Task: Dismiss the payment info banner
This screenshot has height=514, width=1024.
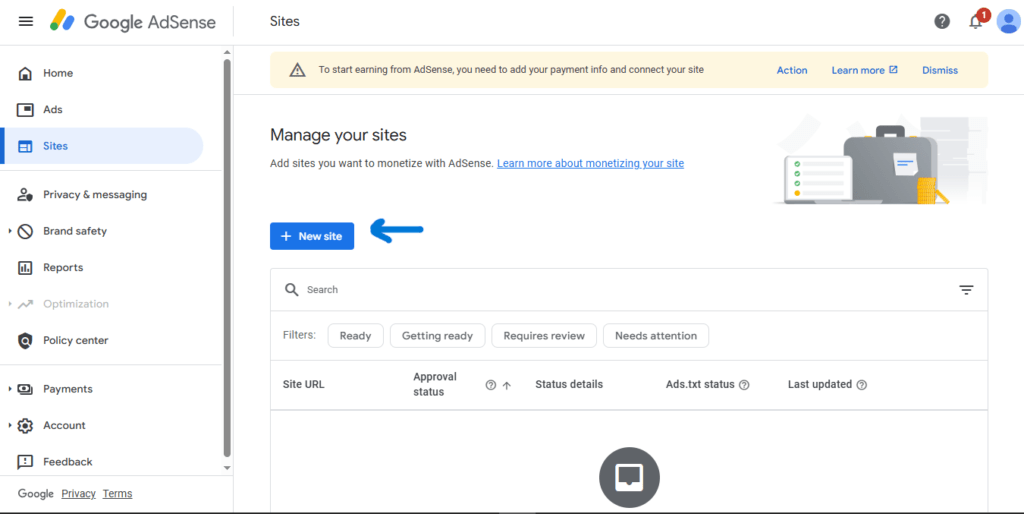Action: coord(940,71)
